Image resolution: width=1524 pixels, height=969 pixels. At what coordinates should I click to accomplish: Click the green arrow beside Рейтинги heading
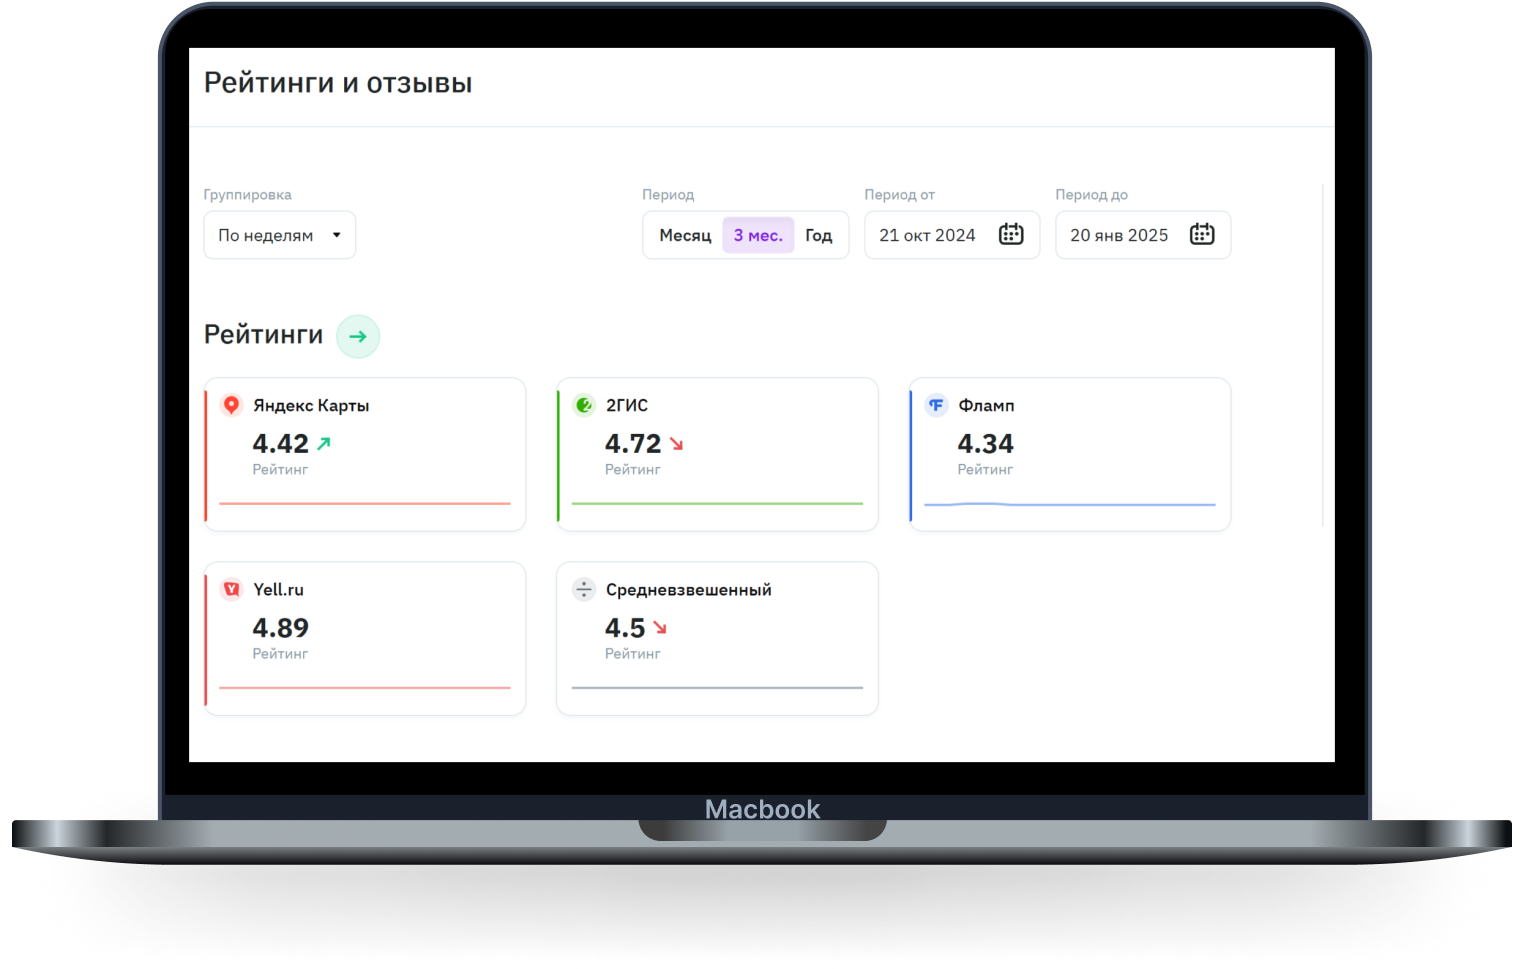[358, 336]
